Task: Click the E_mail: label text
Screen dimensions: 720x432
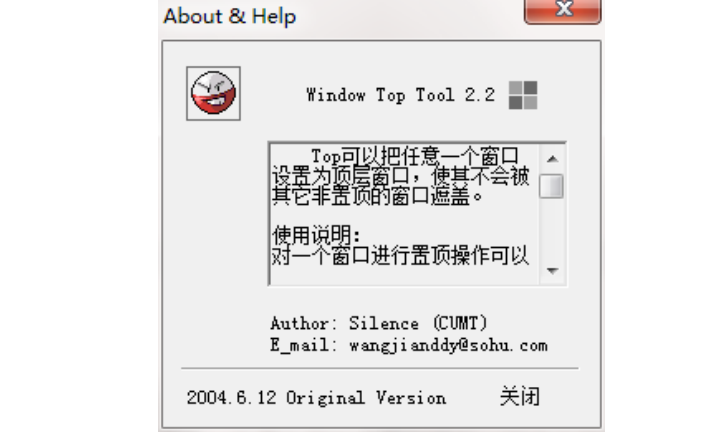Action: tap(300, 346)
